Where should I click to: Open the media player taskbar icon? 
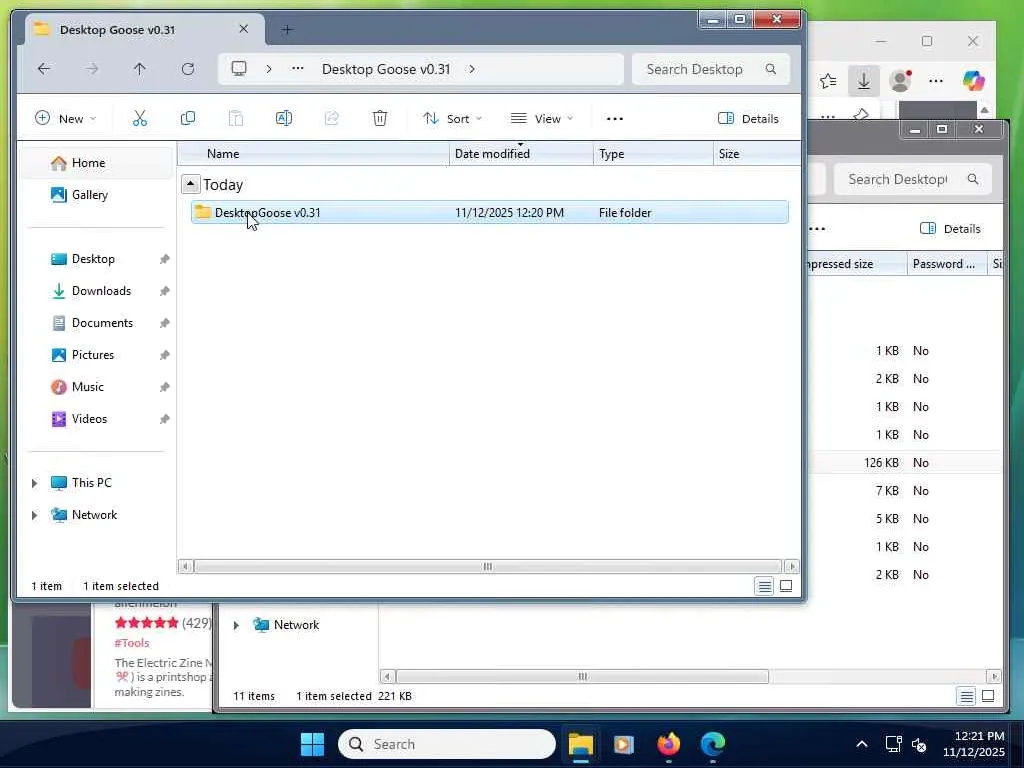[624, 744]
